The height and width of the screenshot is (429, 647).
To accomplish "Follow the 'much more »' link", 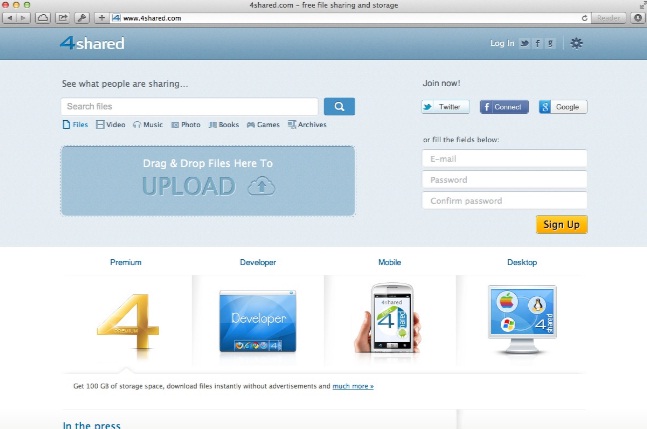I will click(353, 387).
